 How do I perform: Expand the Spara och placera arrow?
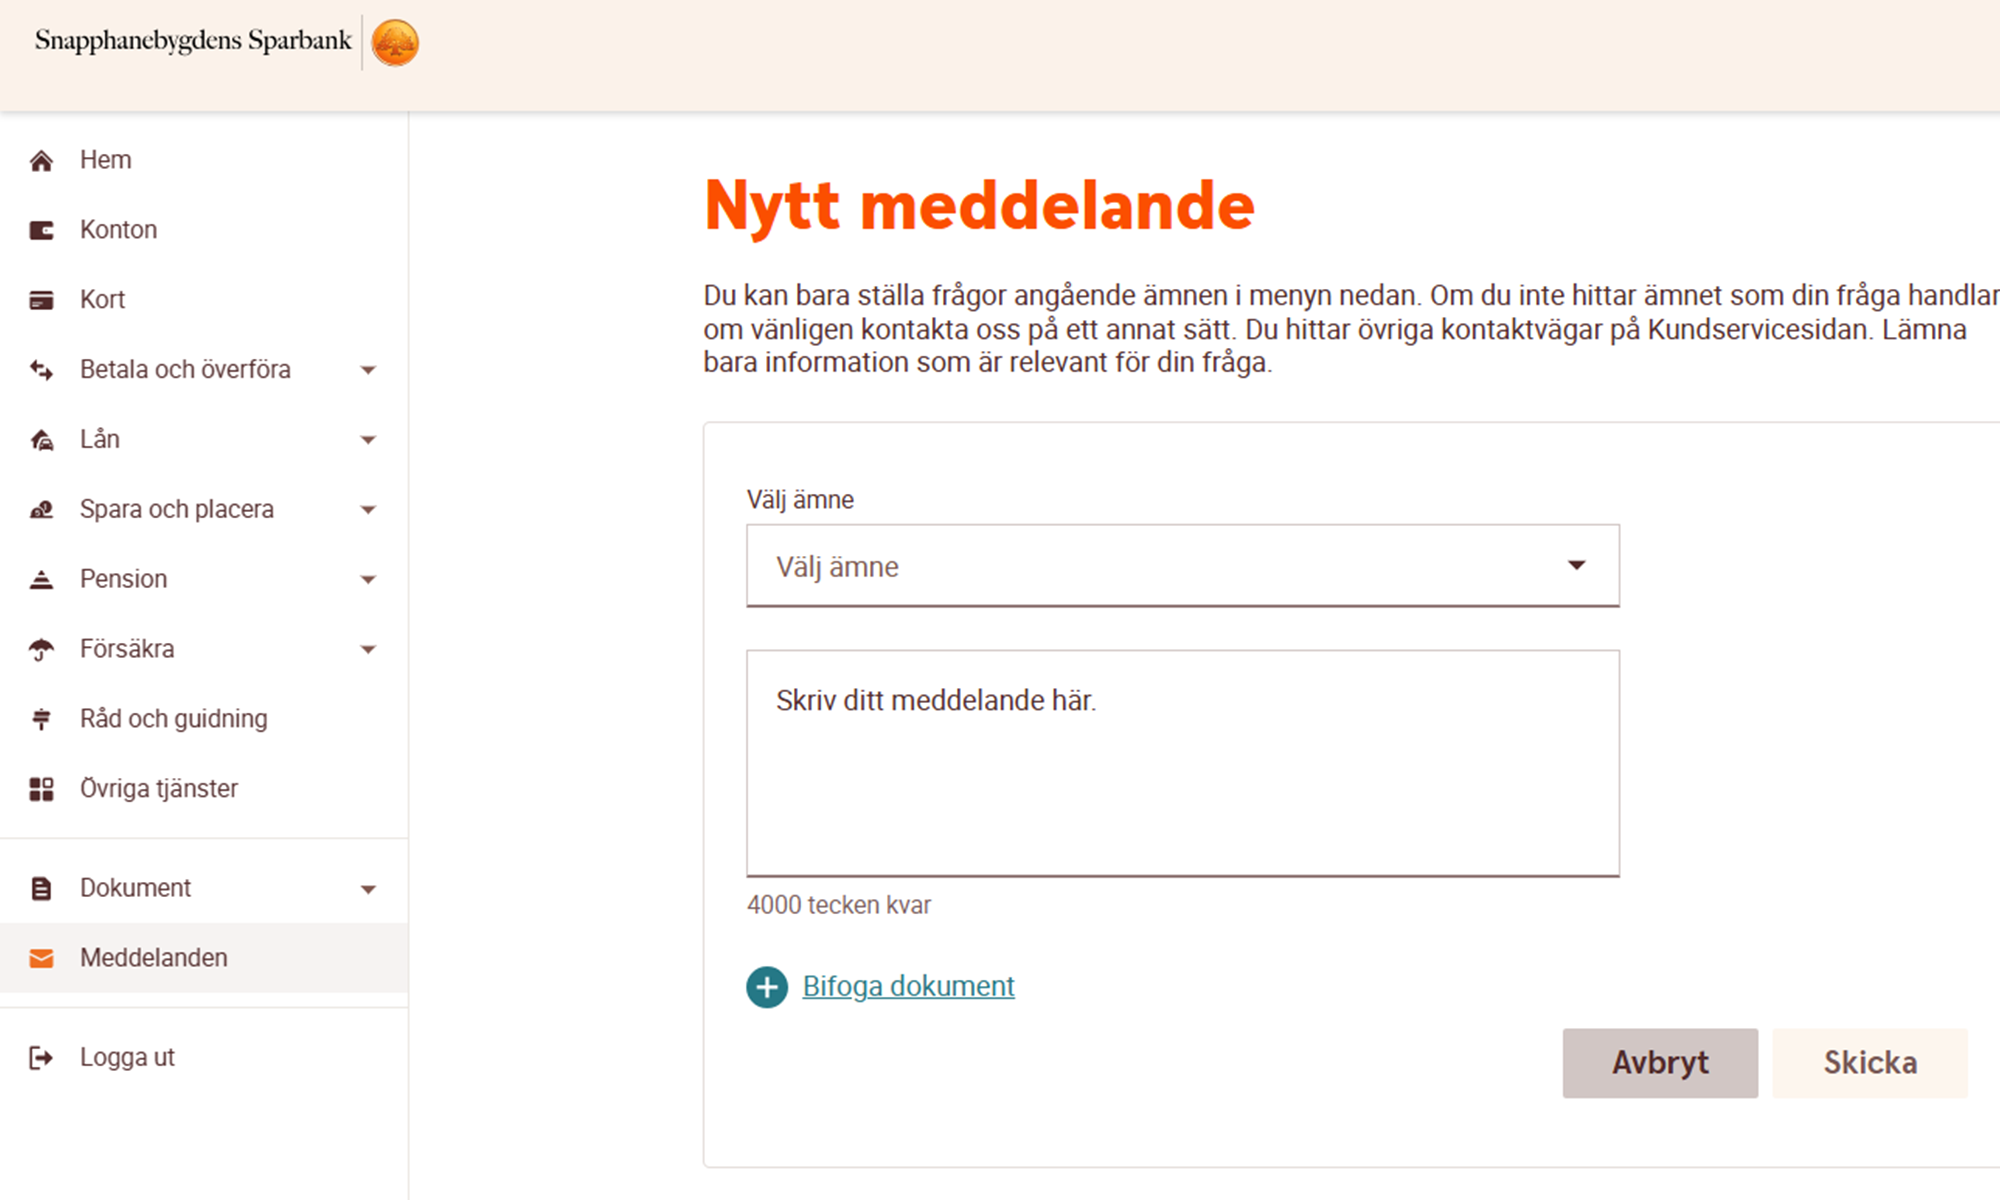(x=368, y=510)
